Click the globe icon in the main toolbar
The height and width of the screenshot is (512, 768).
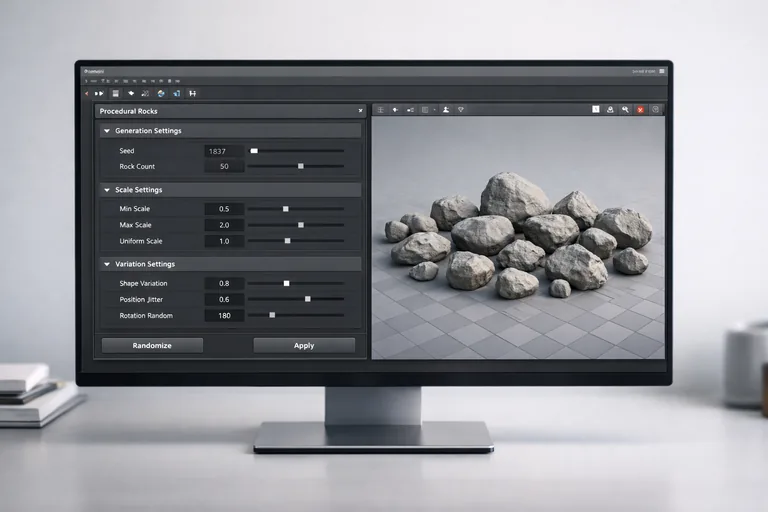(x=161, y=93)
